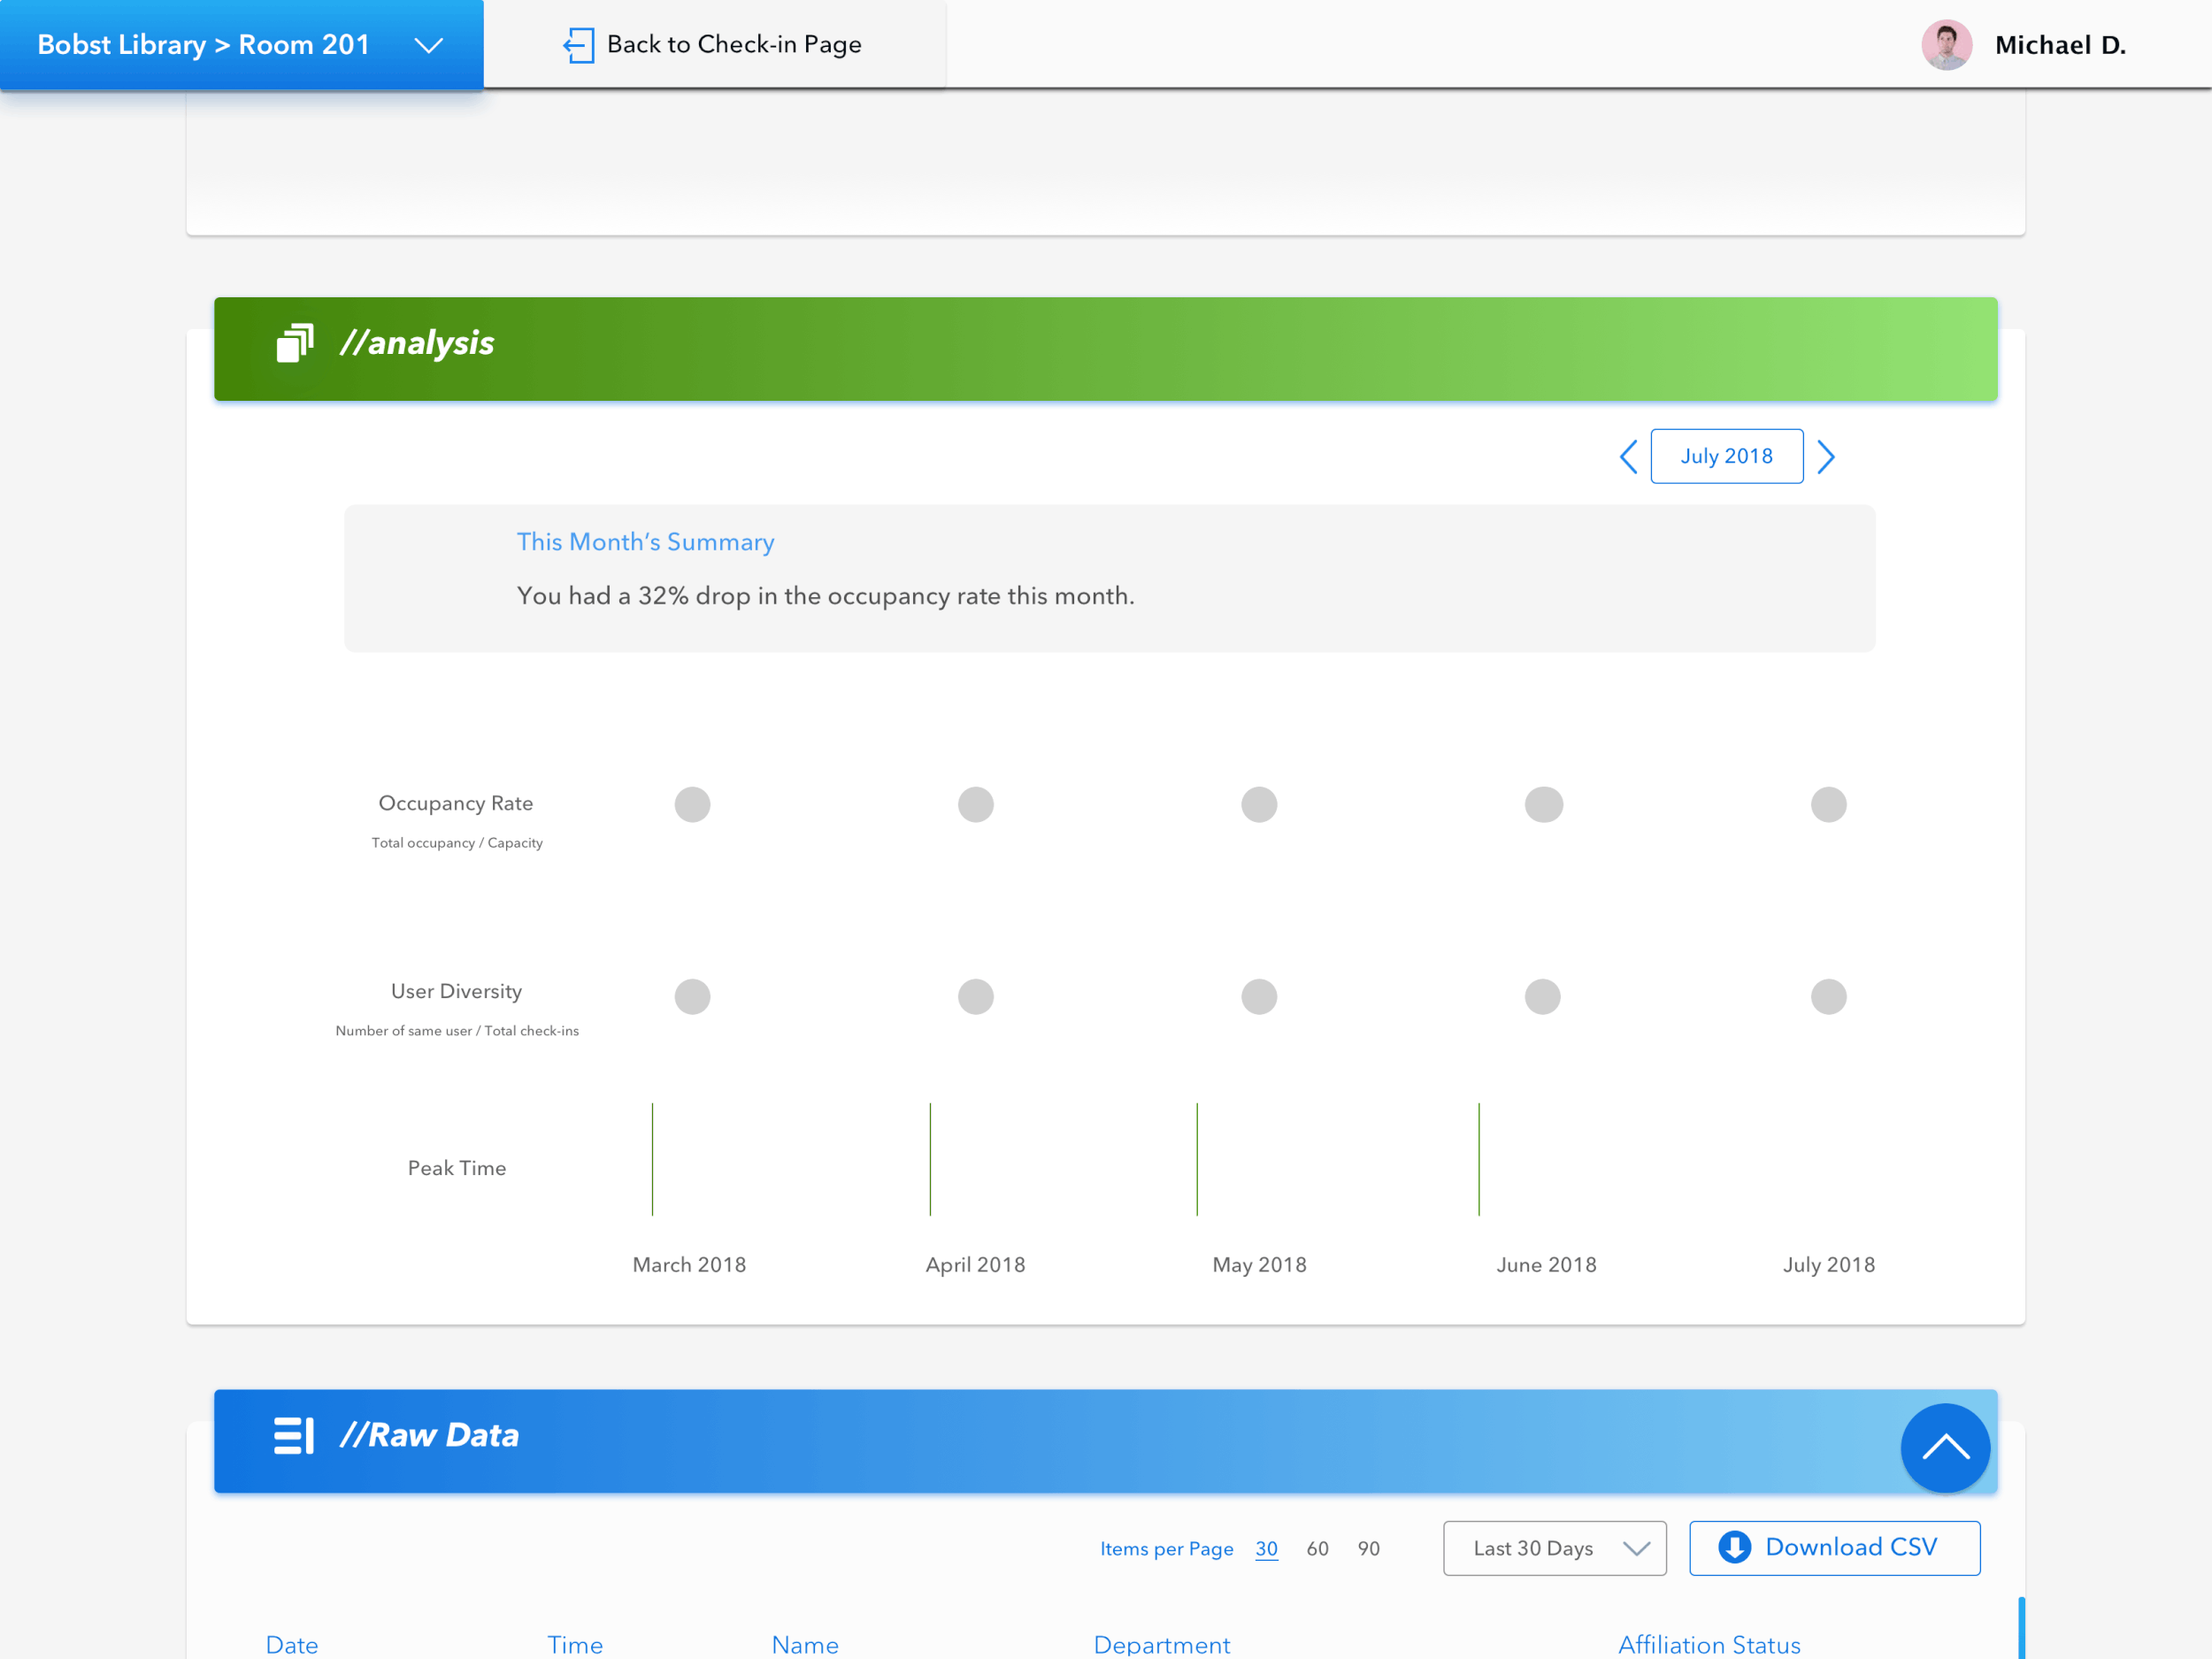
Task: Click the Occupancy Rate dot for March 2018
Action: [x=692, y=804]
